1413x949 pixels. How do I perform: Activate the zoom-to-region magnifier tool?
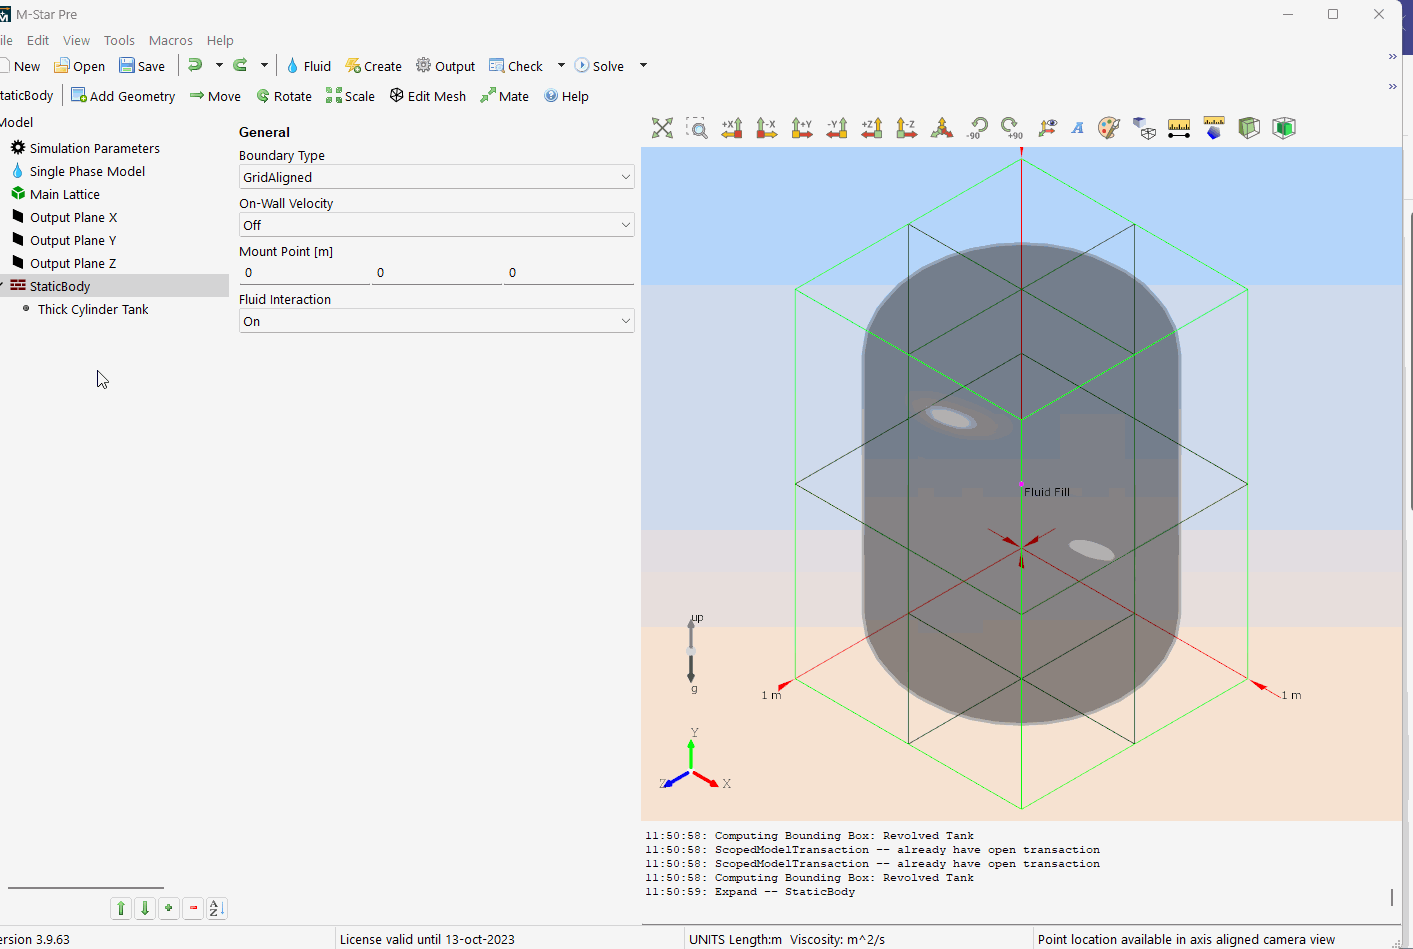(x=697, y=128)
